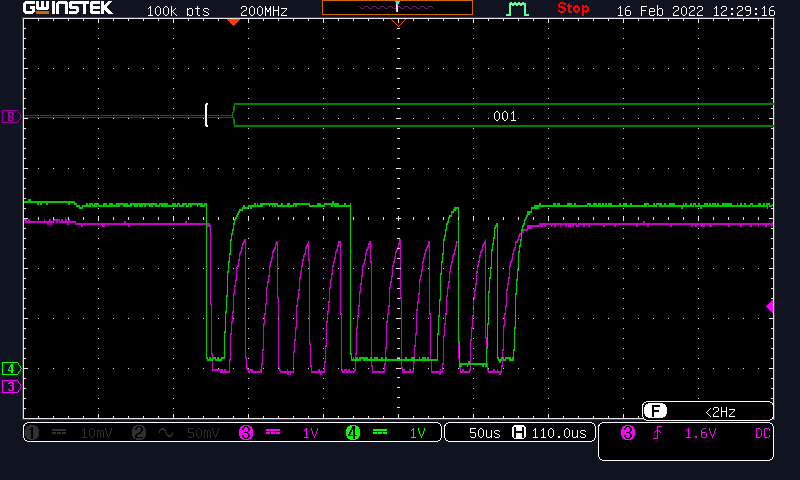Image resolution: width=800 pixels, height=480 pixels.
Task: Click the cyan marker in the overview bar
Action: (397, 6)
